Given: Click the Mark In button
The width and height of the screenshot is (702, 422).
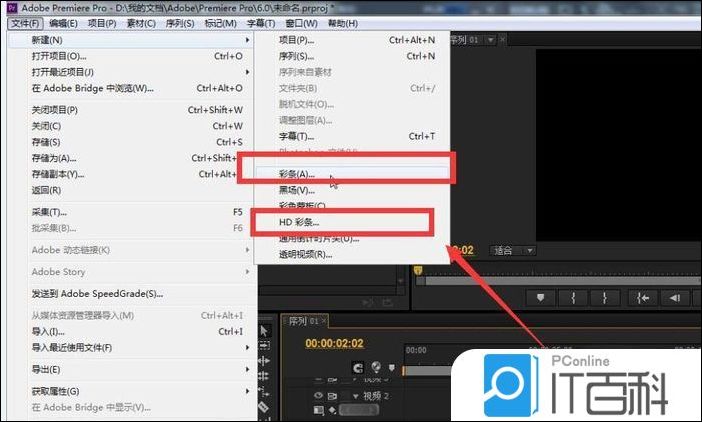Looking at the screenshot, I should (573, 298).
